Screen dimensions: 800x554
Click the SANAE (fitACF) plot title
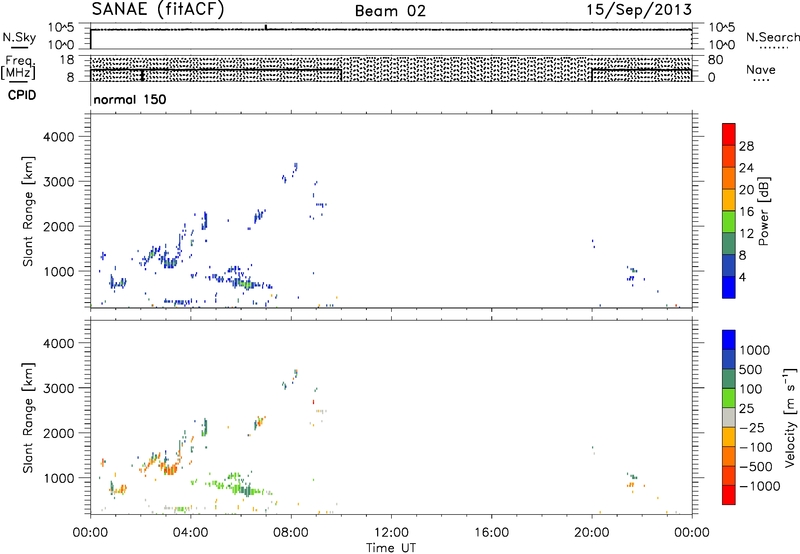[x=158, y=9]
